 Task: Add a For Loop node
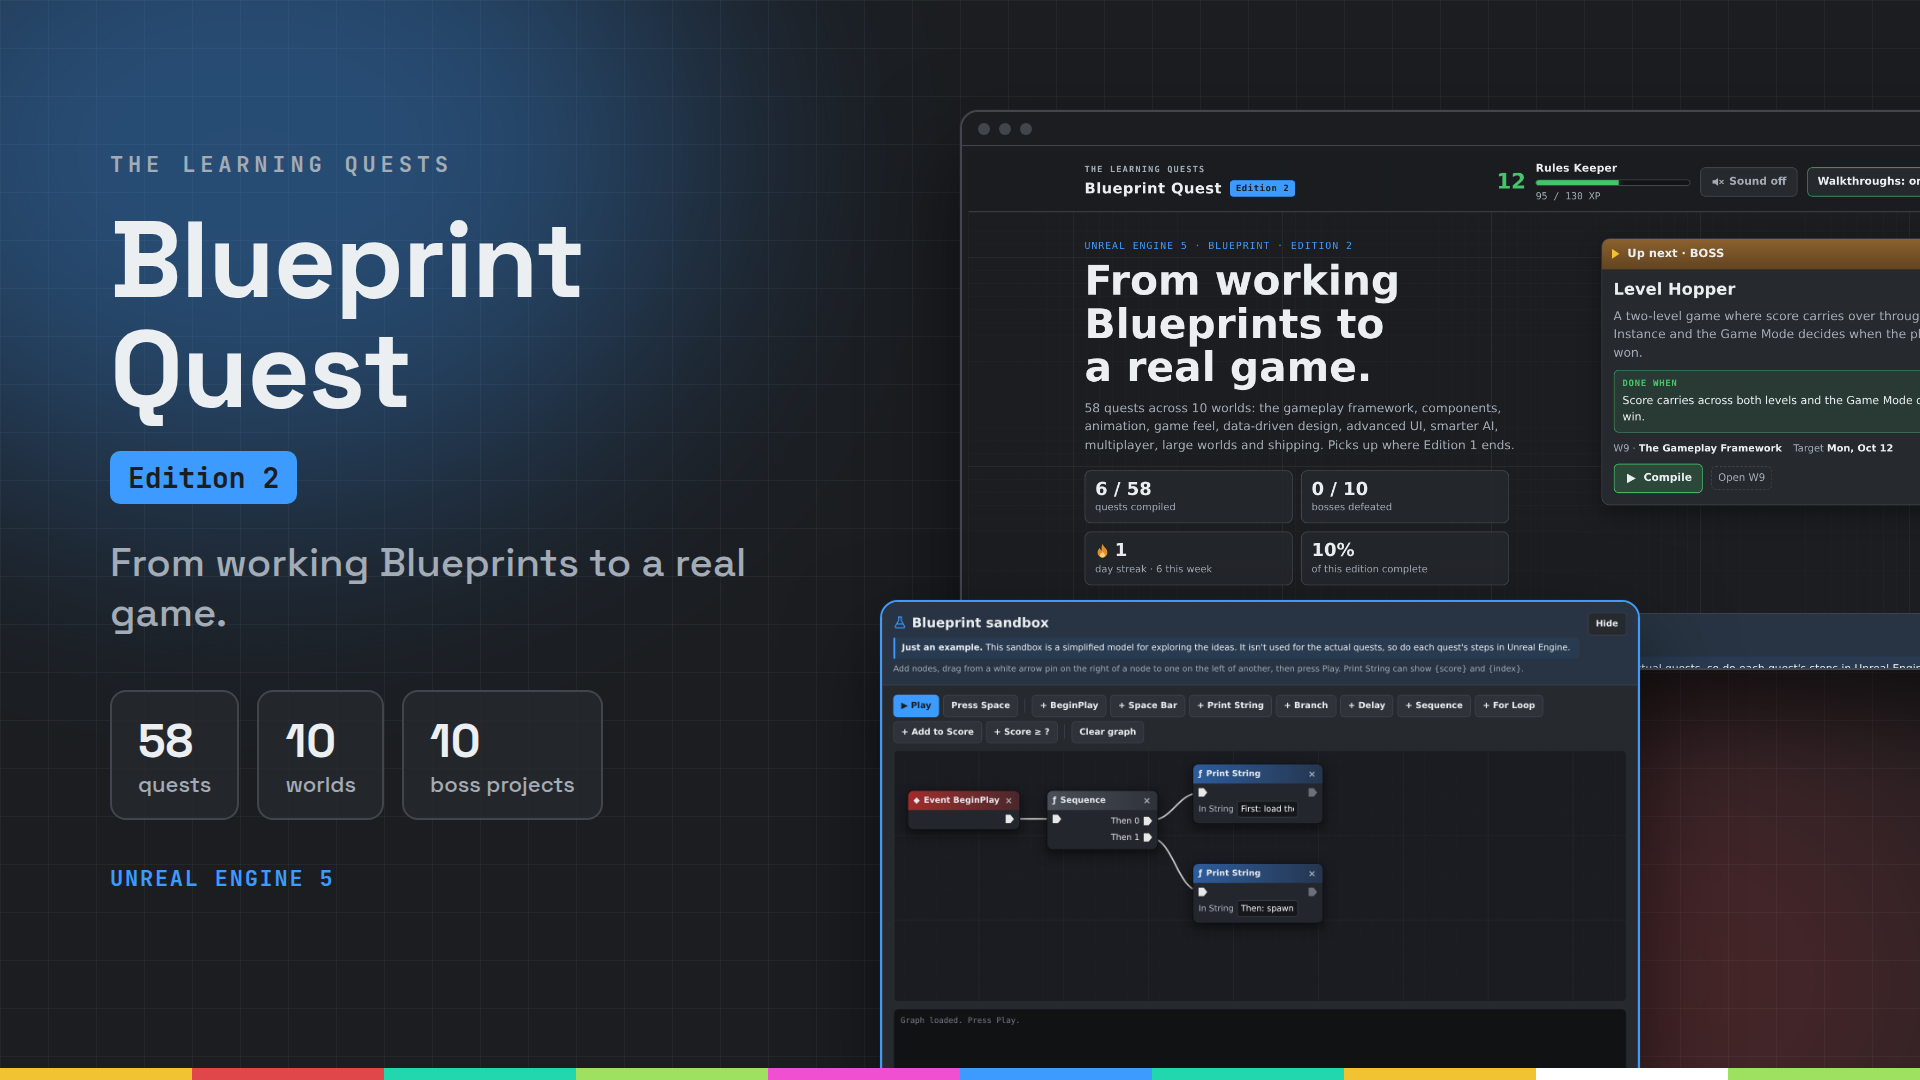(1509, 706)
